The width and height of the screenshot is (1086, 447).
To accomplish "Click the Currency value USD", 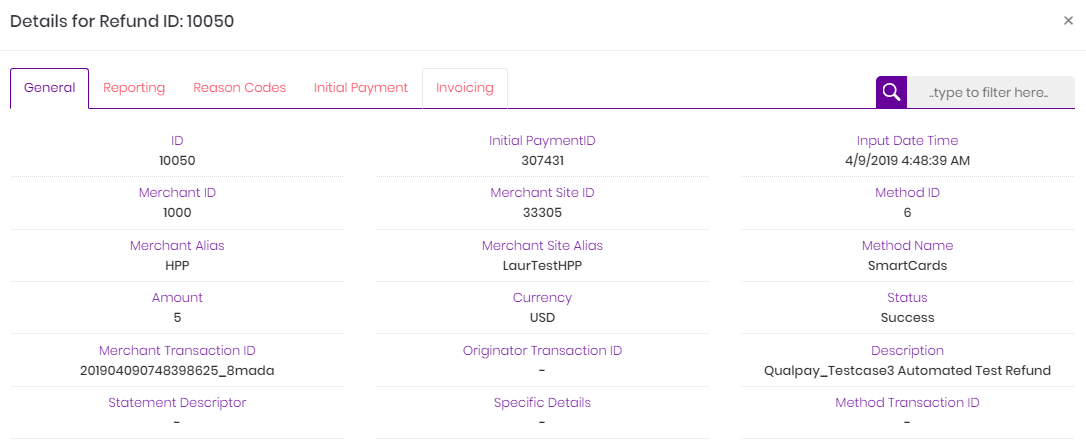I will tap(542, 318).
